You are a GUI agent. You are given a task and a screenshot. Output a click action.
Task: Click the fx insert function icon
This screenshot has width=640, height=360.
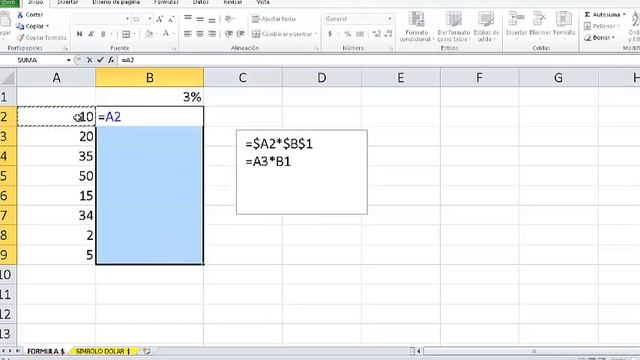click(x=111, y=60)
